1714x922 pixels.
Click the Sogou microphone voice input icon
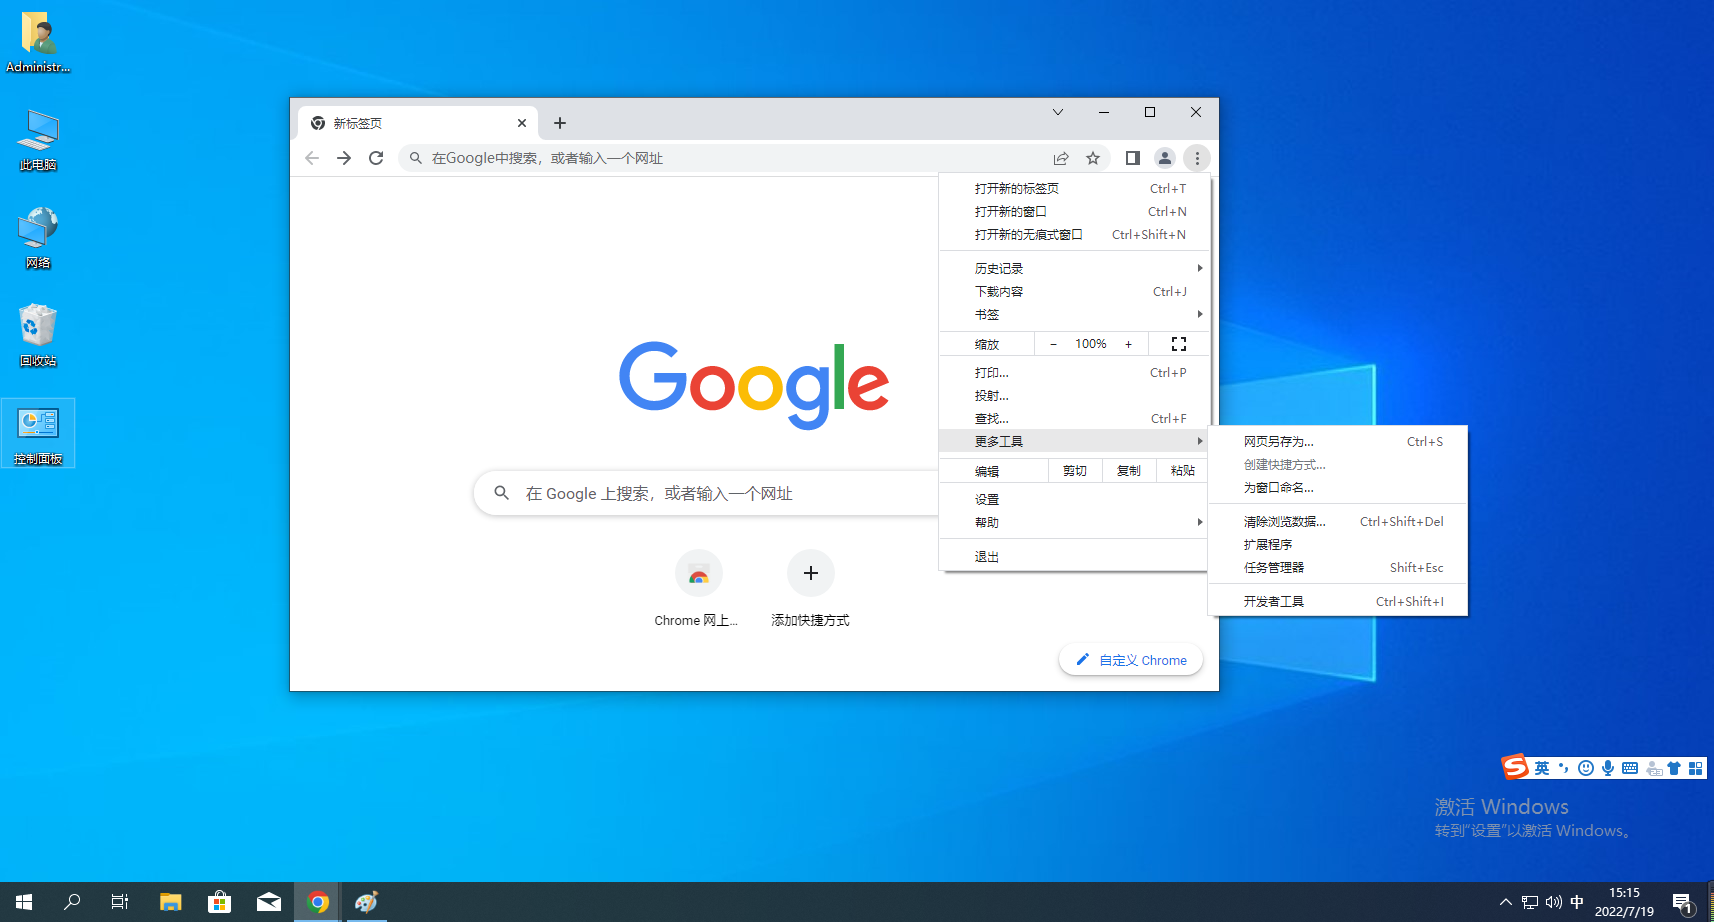1608,768
